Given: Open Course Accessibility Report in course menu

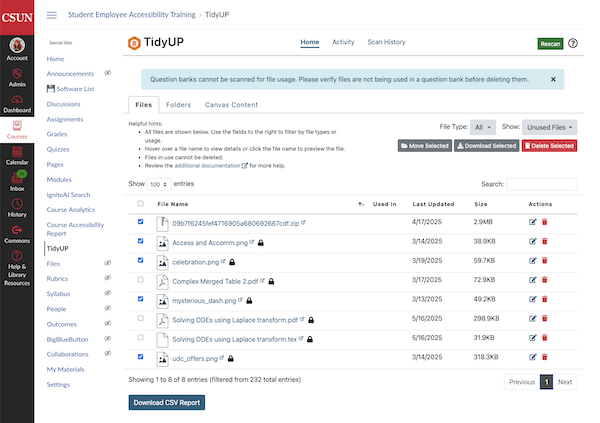Looking at the screenshot, I should click(75, 229).
